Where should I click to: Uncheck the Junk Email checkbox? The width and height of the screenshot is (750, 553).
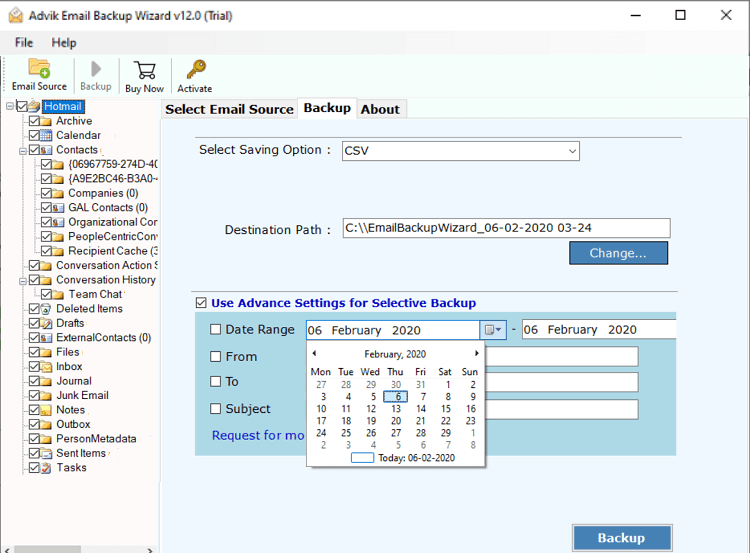(x=34, y=395)
